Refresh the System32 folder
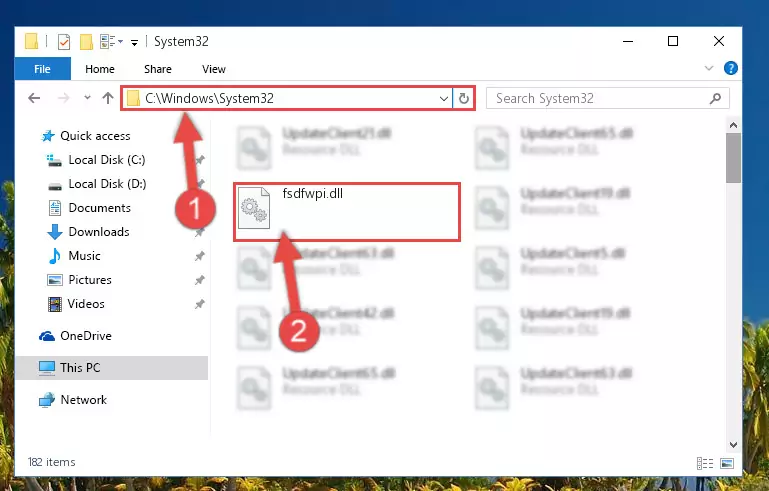Viewport: 769px width, 491px height. (463, 99)
